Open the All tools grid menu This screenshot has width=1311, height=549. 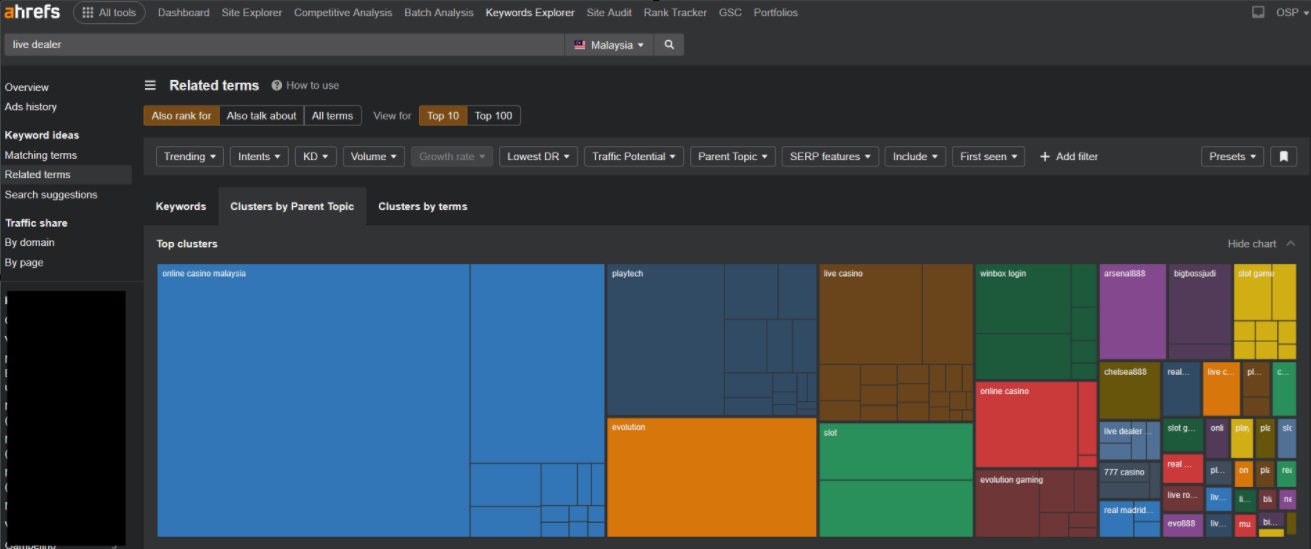coord(109,13)
